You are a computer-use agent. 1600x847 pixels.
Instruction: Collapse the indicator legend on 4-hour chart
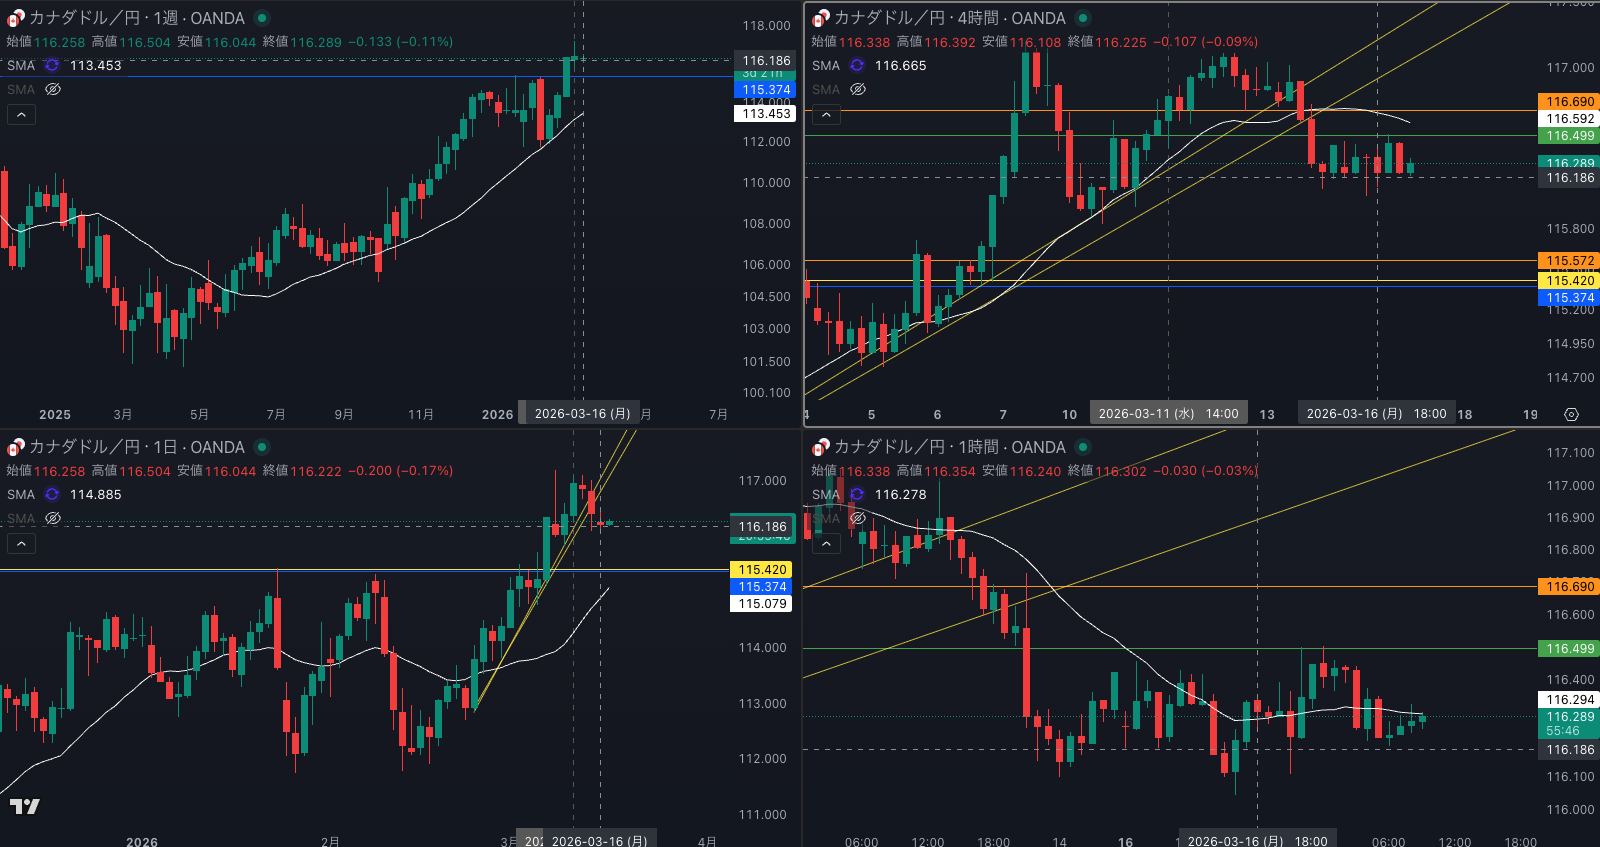click(826, 114)
